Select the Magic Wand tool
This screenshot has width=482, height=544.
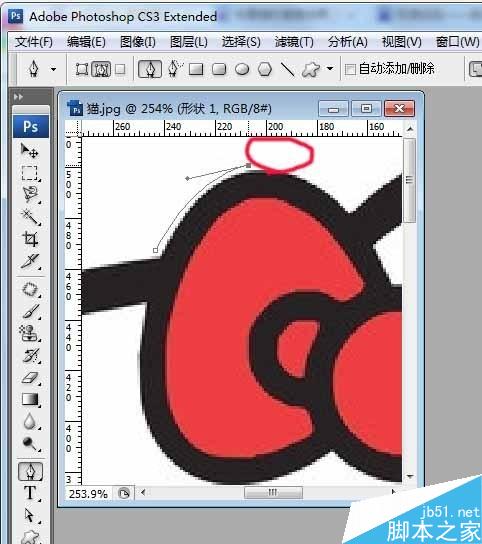pyautogui.click(x=30, y=217)
